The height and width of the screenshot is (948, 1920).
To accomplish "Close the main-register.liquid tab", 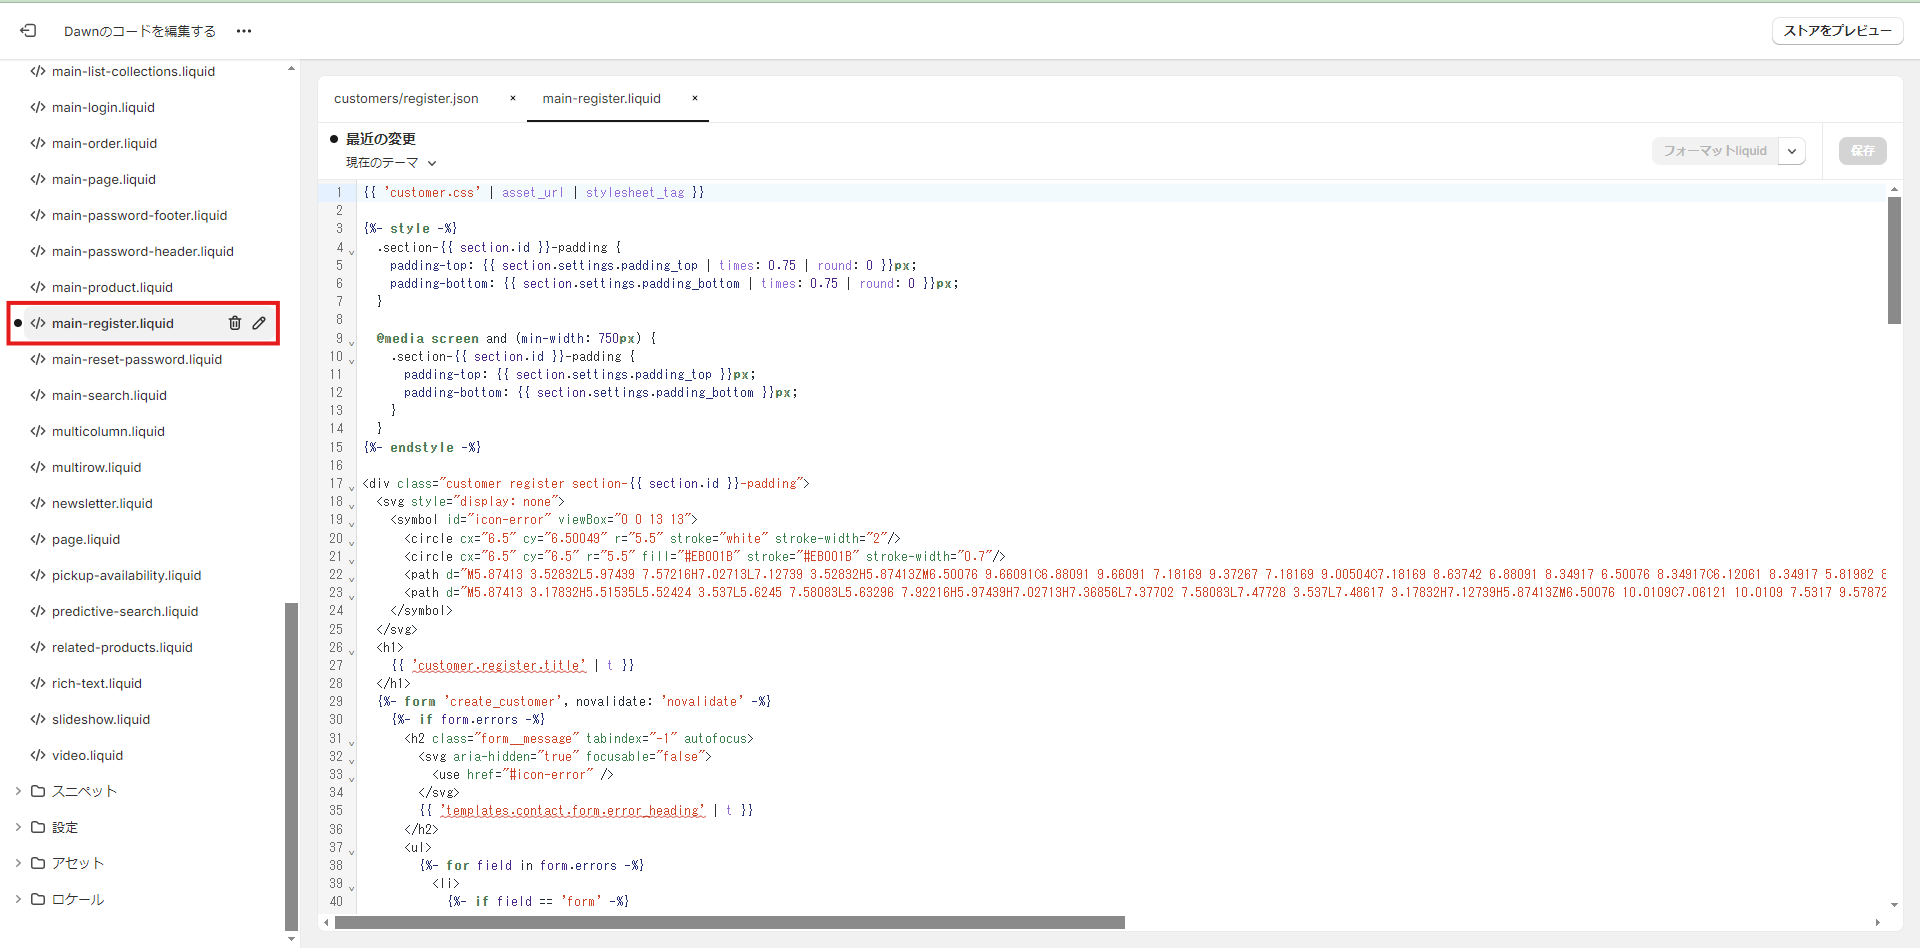I will click(x=695, y=98).
